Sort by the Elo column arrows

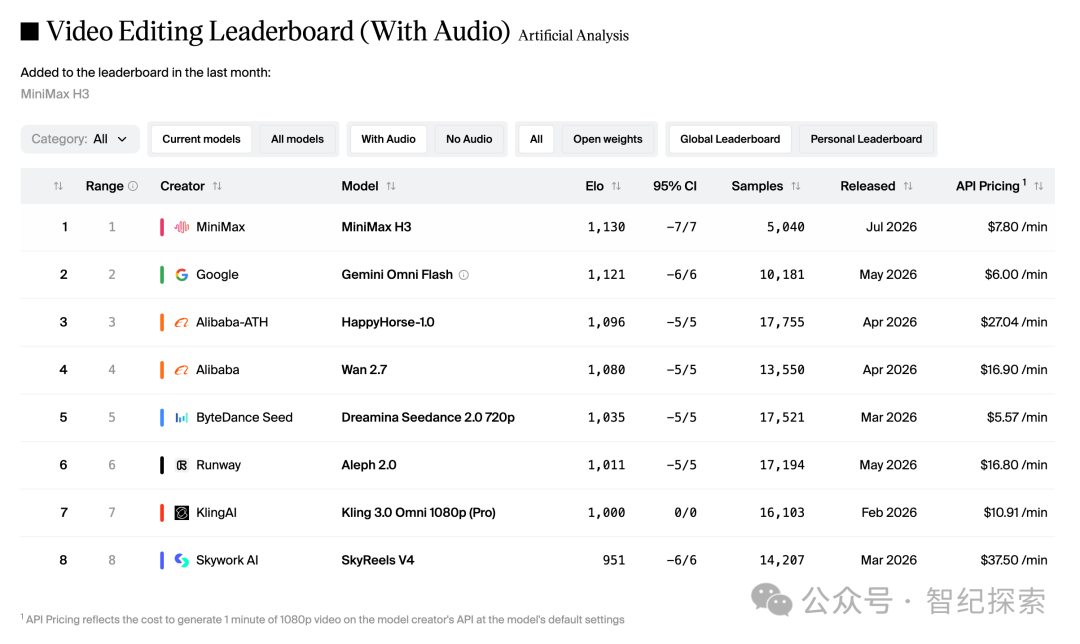[616, 186]
